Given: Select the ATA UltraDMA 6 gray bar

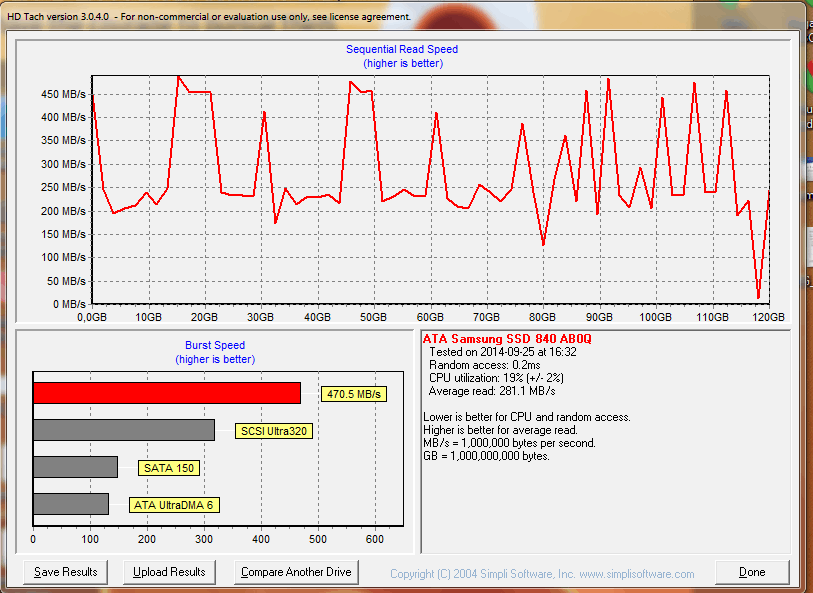Looking at the screenshot, I should coord(71,504).
